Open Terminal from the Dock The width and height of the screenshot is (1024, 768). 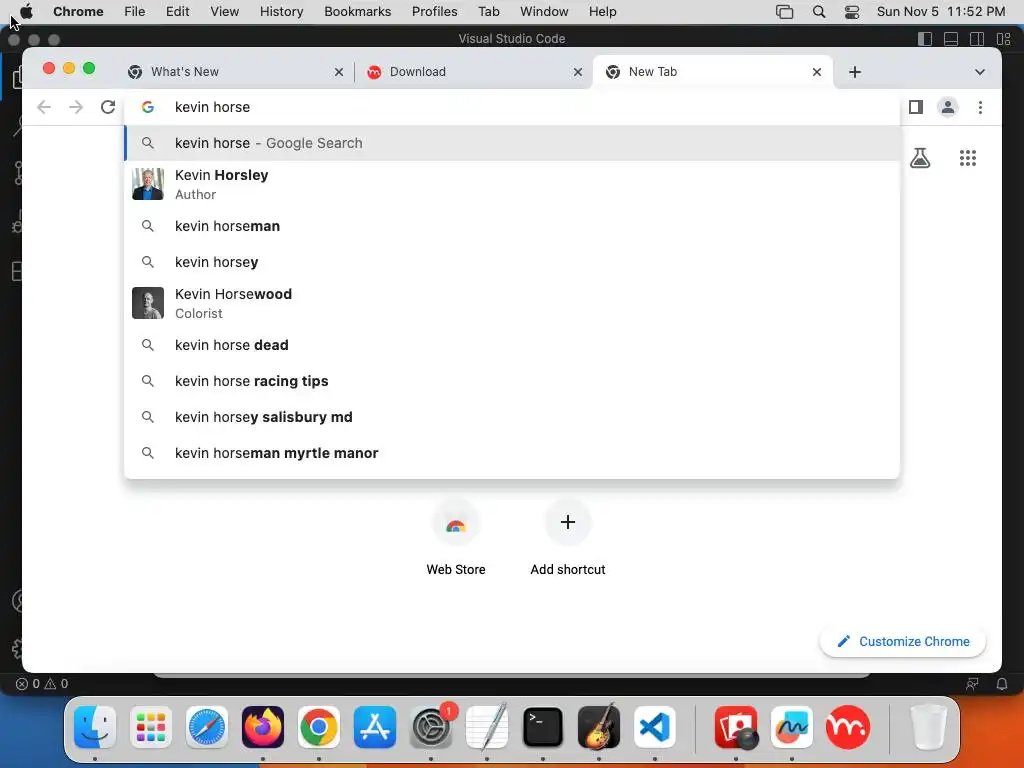(543, 727)
